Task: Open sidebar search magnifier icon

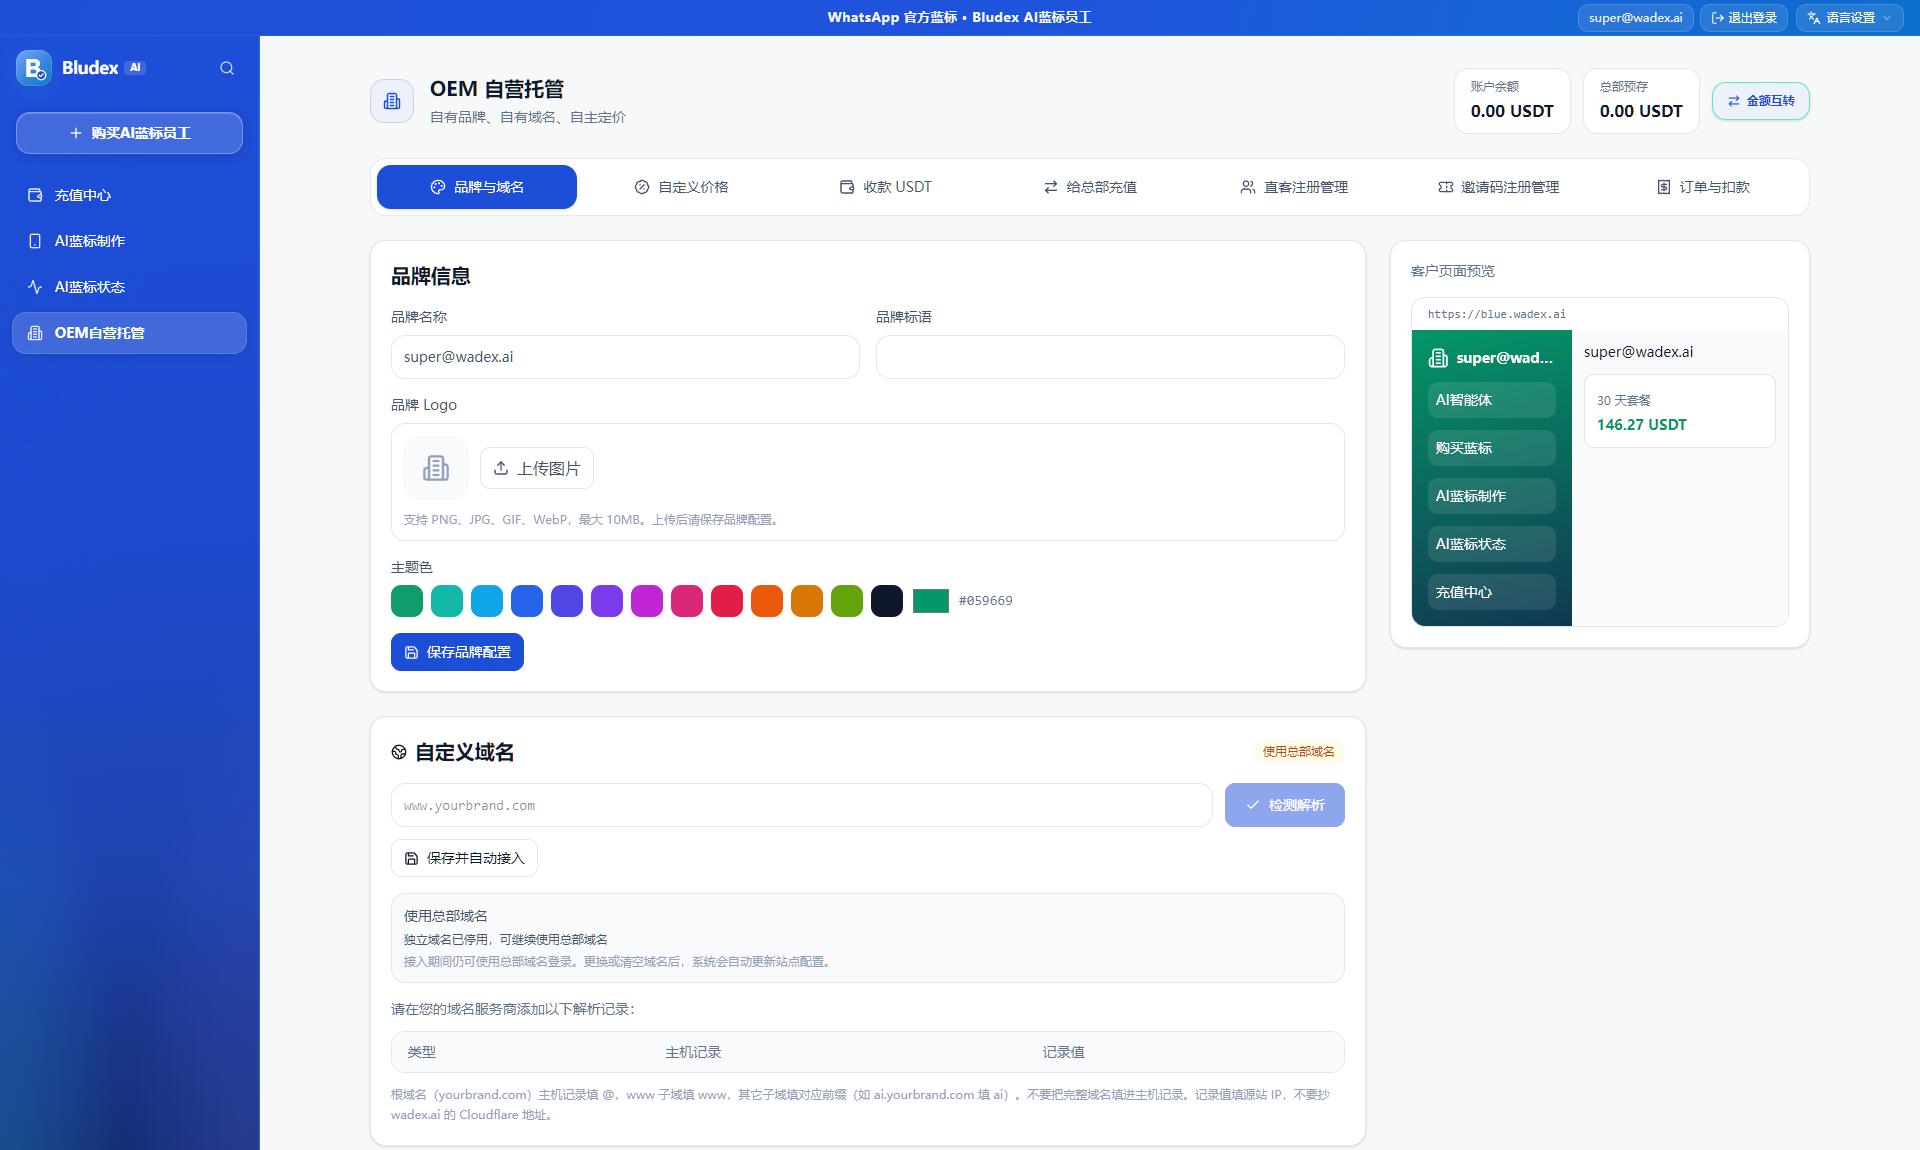Action: click(x=227, y=68)
